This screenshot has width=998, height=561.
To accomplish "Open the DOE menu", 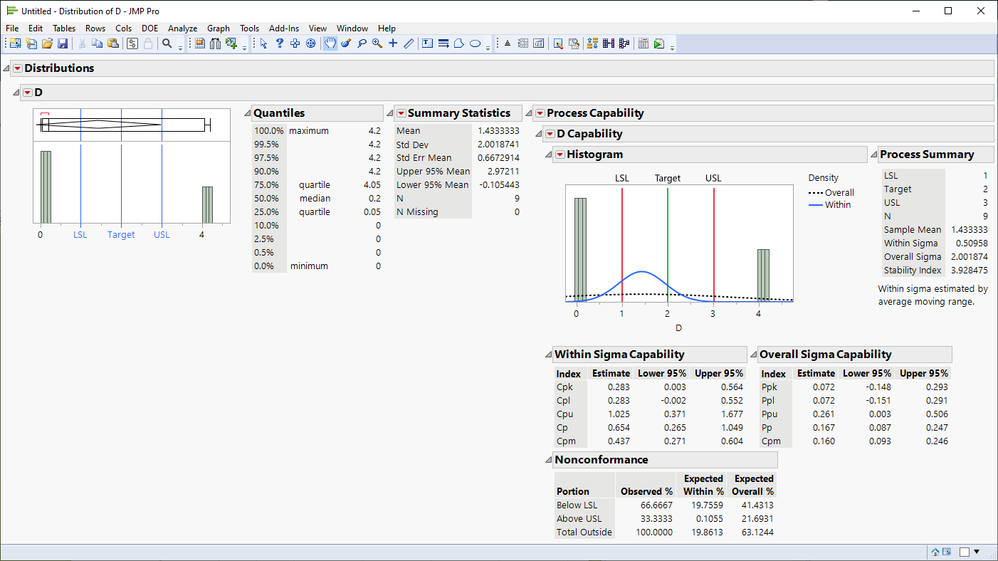I will 149,29.
